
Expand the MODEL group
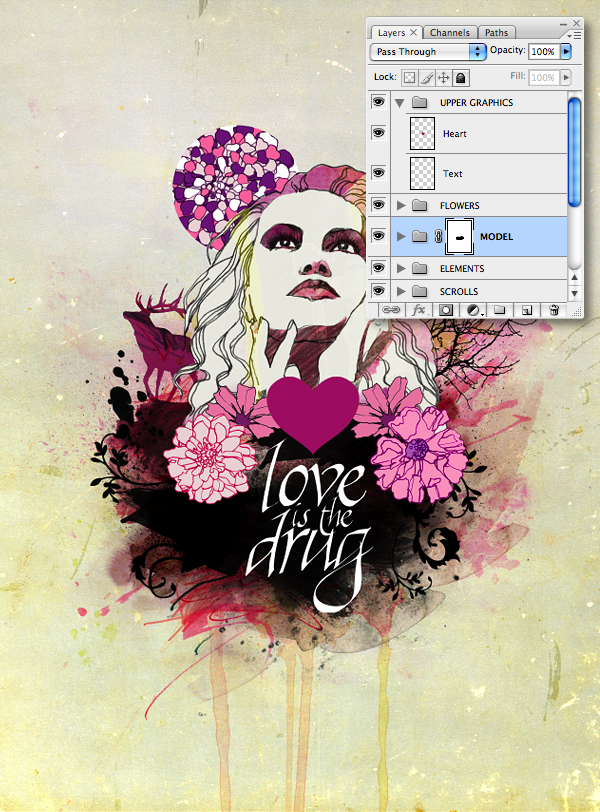click(x=401, y=237)
